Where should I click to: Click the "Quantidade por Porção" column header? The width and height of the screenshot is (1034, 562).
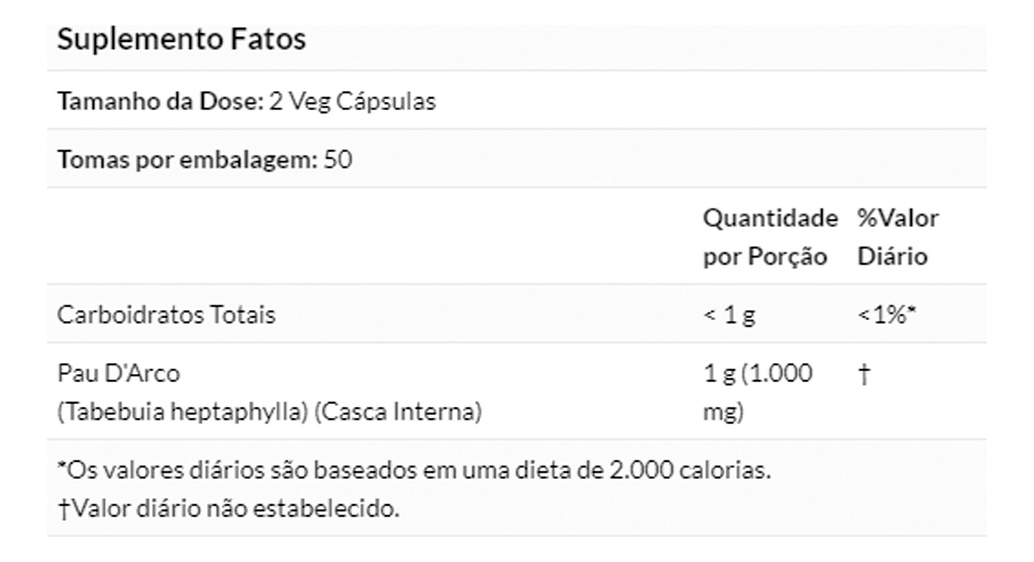coord(768,237)
